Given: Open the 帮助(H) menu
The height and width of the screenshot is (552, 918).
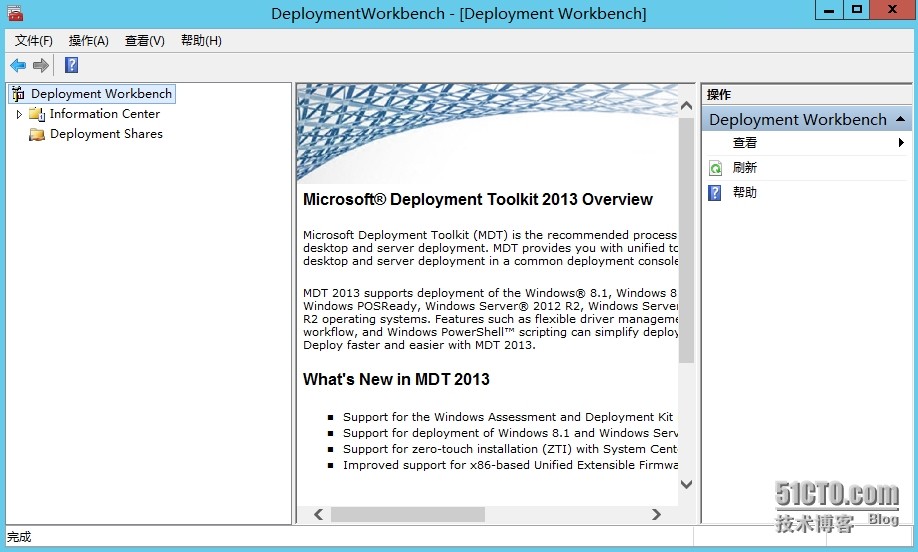Looking at the screenshot, I should click(x=201, y=40).
